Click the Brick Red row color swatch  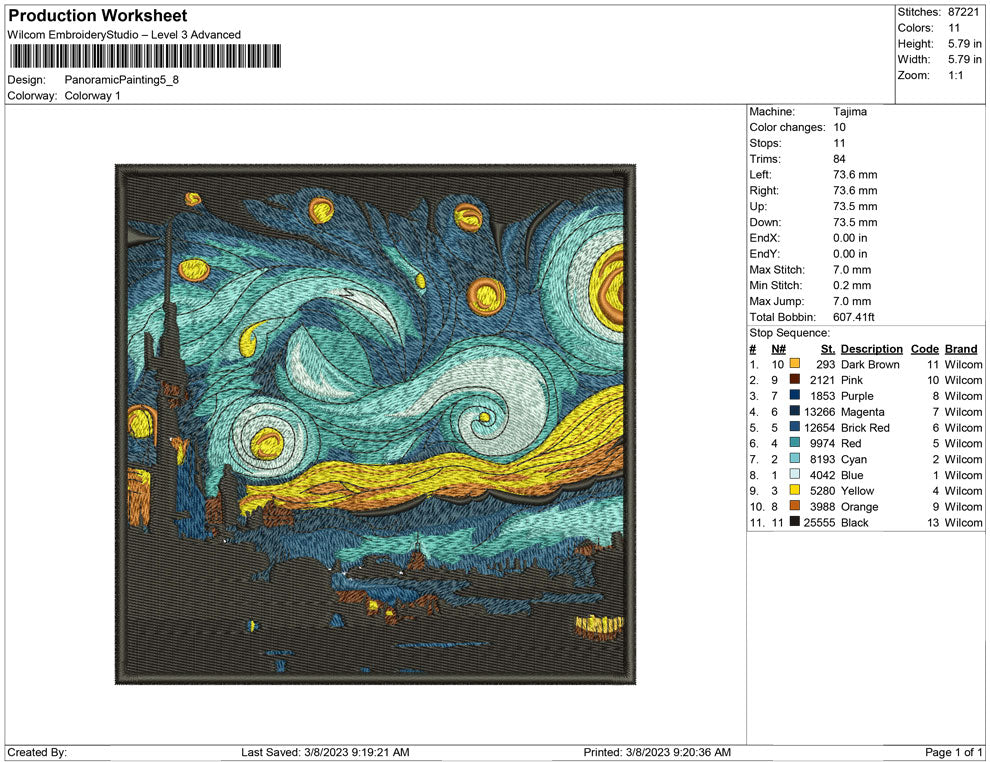click(x=795, y=427)
